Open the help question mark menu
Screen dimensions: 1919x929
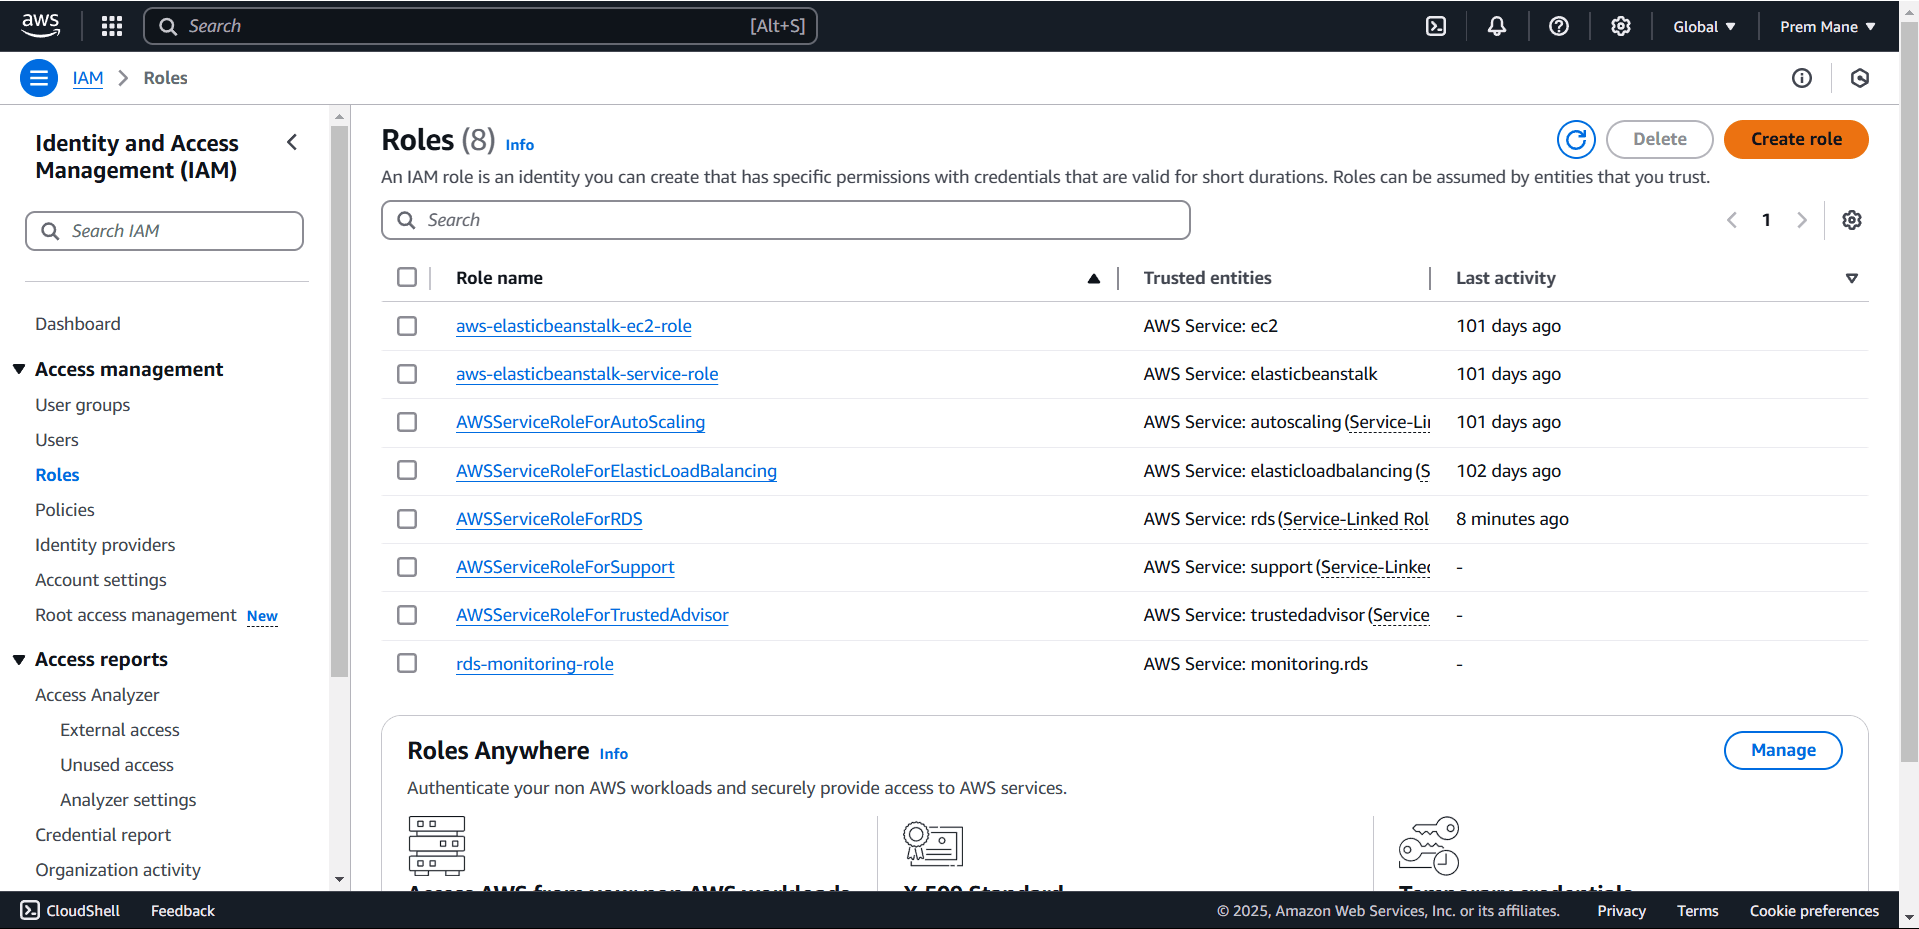point(1559,26)
